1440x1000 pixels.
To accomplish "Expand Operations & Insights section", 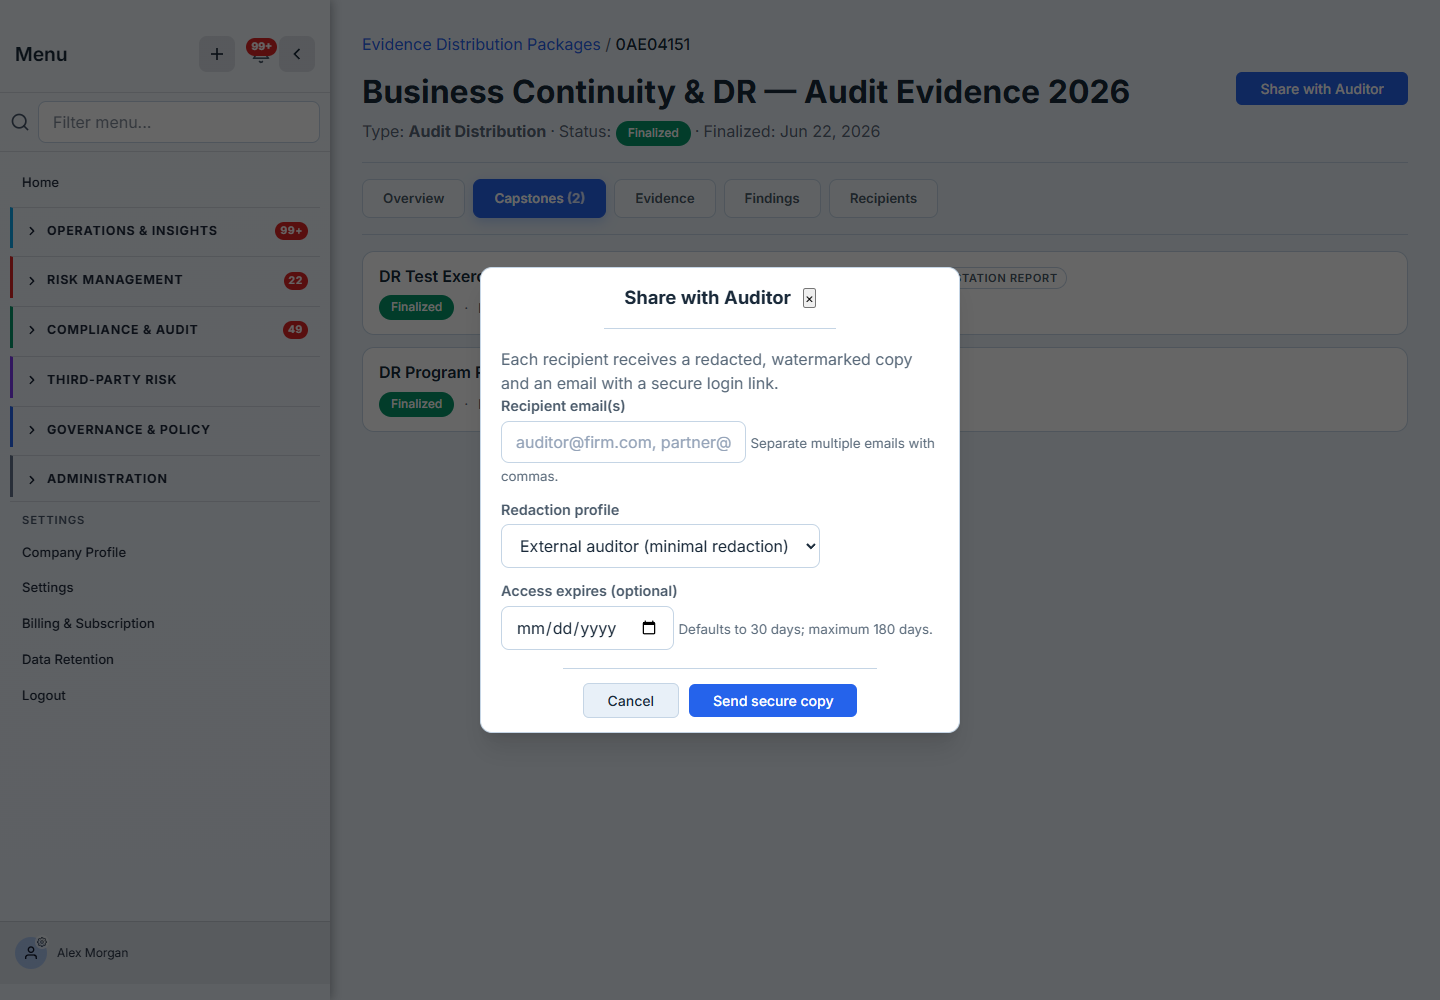I will pyautogui.click(x=165, y=231).
